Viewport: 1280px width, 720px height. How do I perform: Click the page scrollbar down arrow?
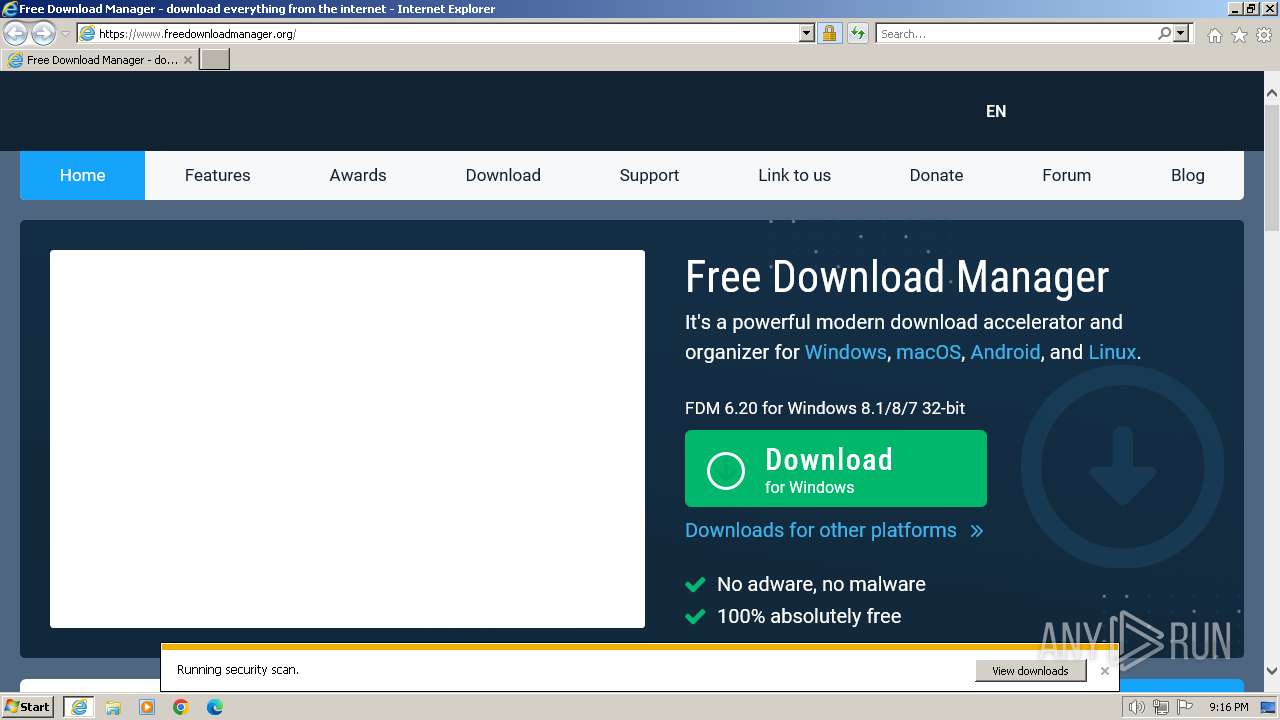1271,671
